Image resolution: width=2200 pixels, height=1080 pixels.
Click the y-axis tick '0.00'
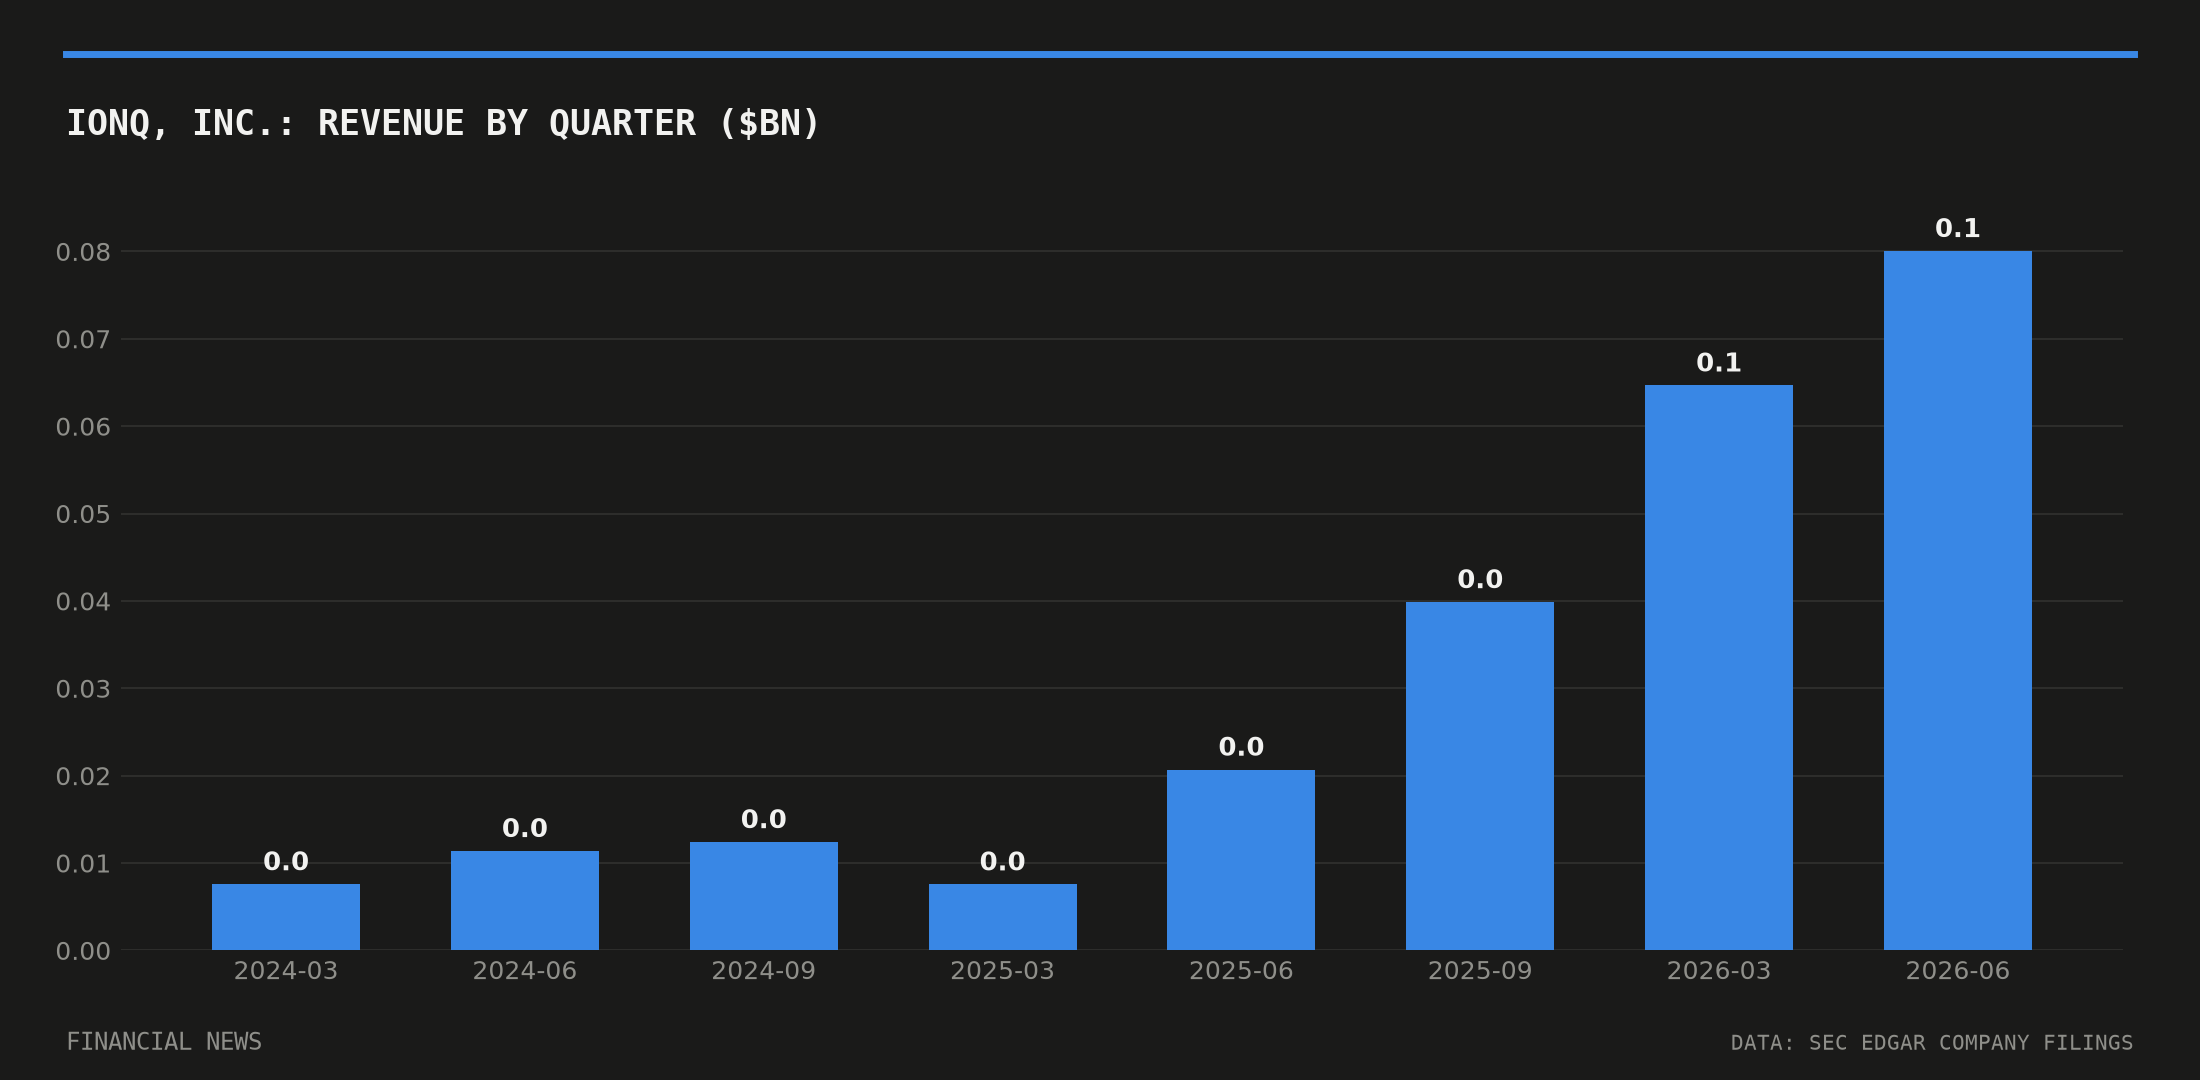(x=83, y=951)
